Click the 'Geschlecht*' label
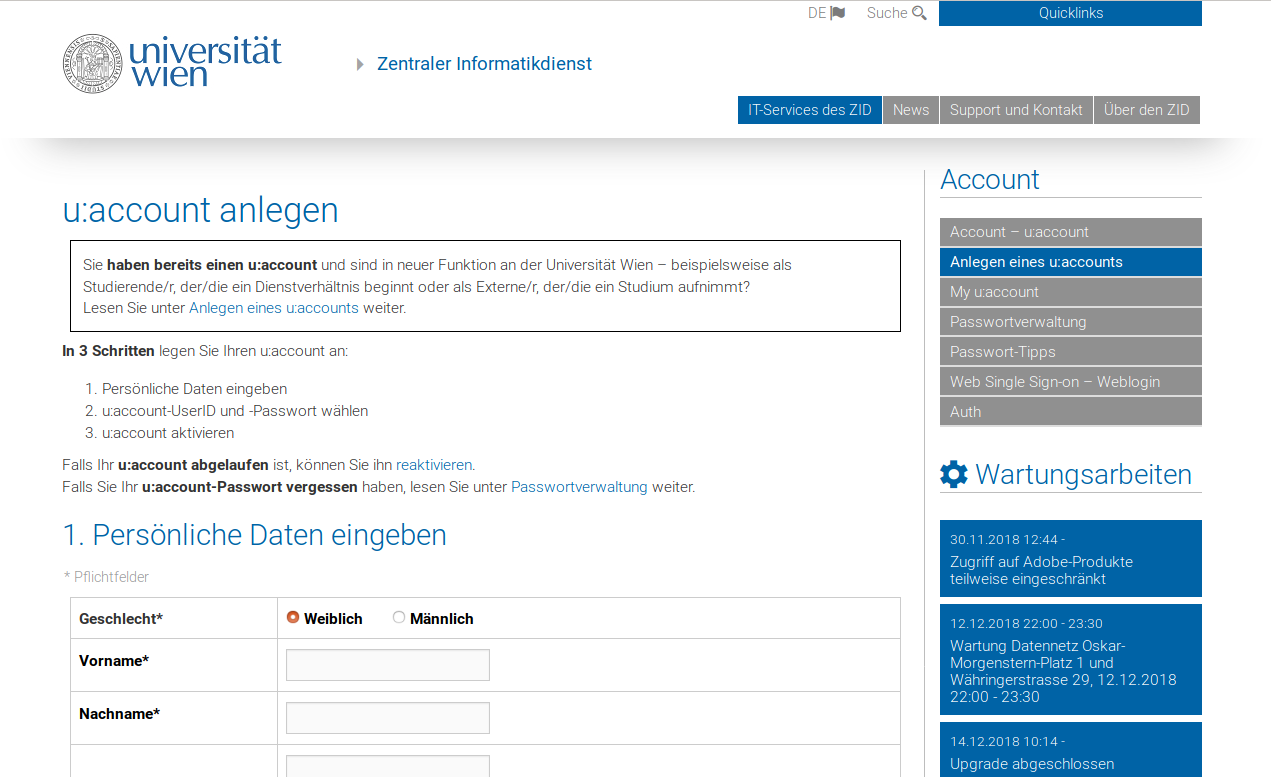This screenshot has width=1271, height=777. (121, 619)
